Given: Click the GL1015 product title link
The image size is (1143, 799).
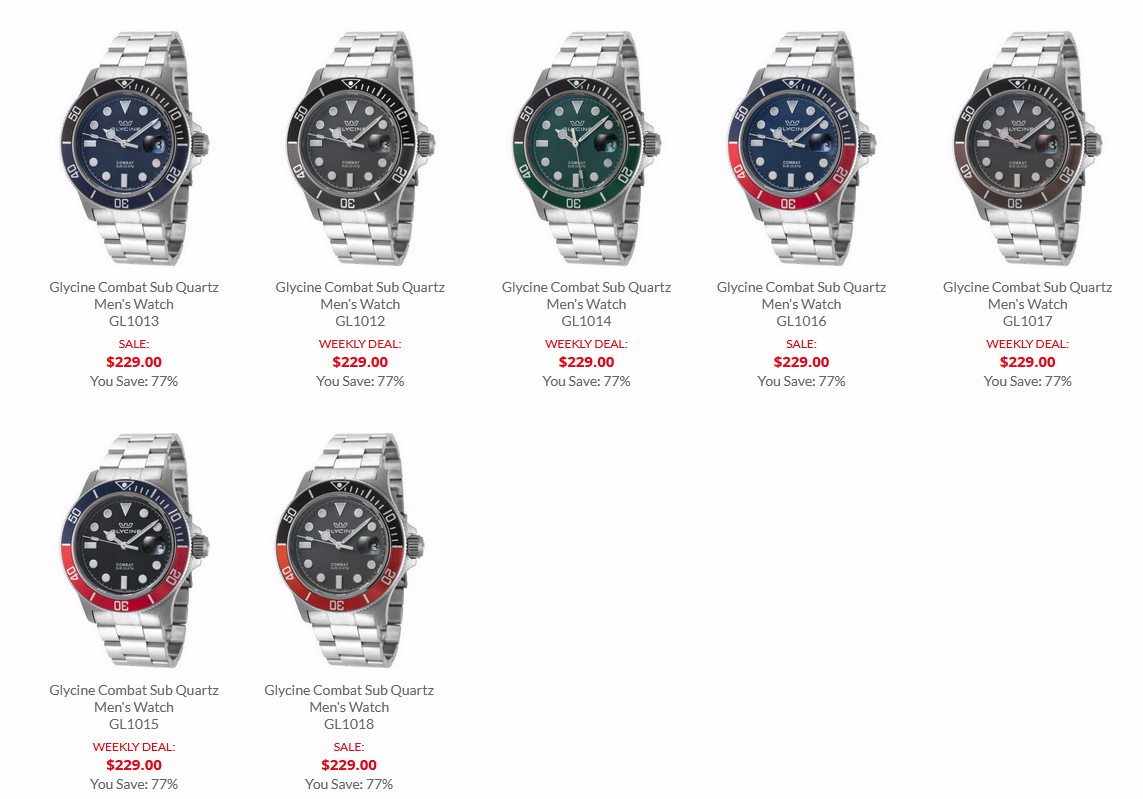Looking at the screenshot, I should coord(134,707).
